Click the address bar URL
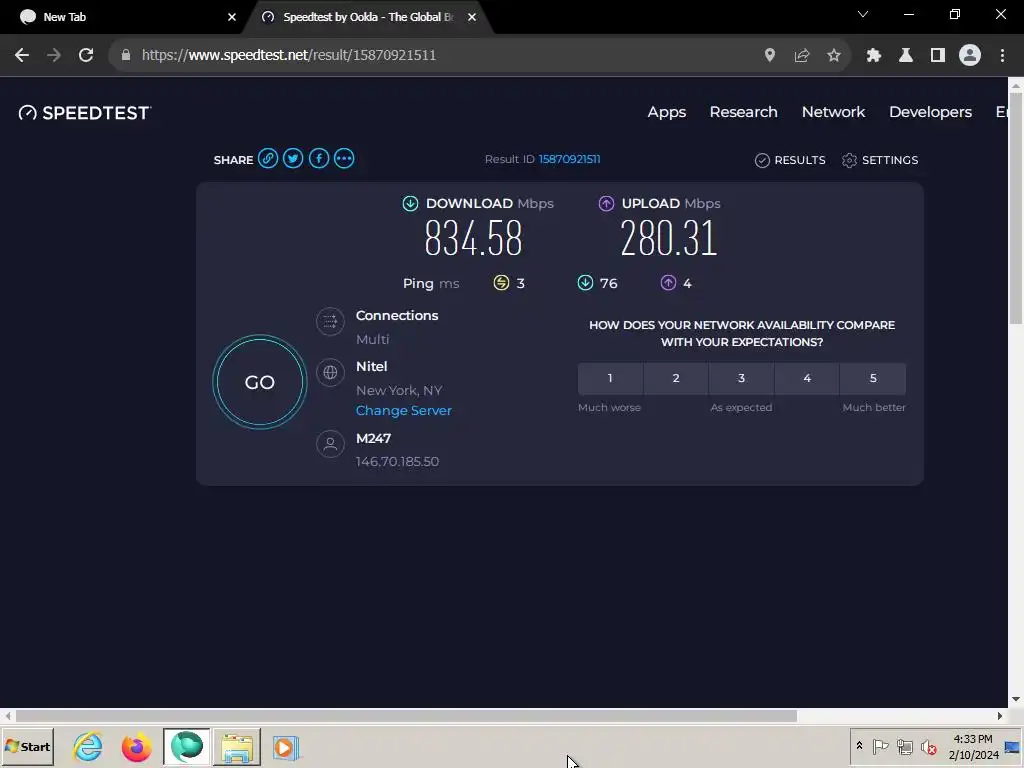This screenshot has height=768, width=1024. (x=289, y=56)
